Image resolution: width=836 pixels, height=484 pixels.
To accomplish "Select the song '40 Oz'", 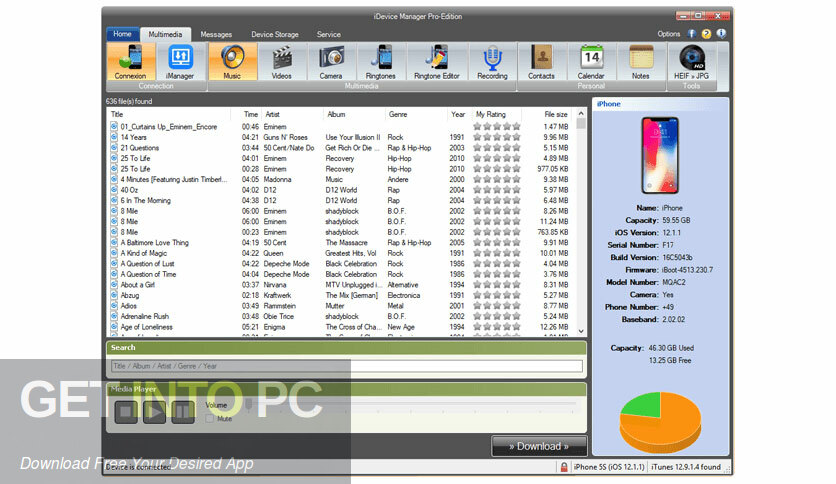I will (x=129, y=190).
